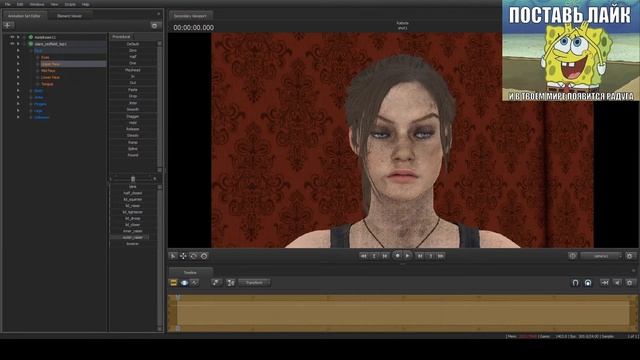Select the outer_raiser control
Viewport: 640px width, 360px height.
pos(133,237)
